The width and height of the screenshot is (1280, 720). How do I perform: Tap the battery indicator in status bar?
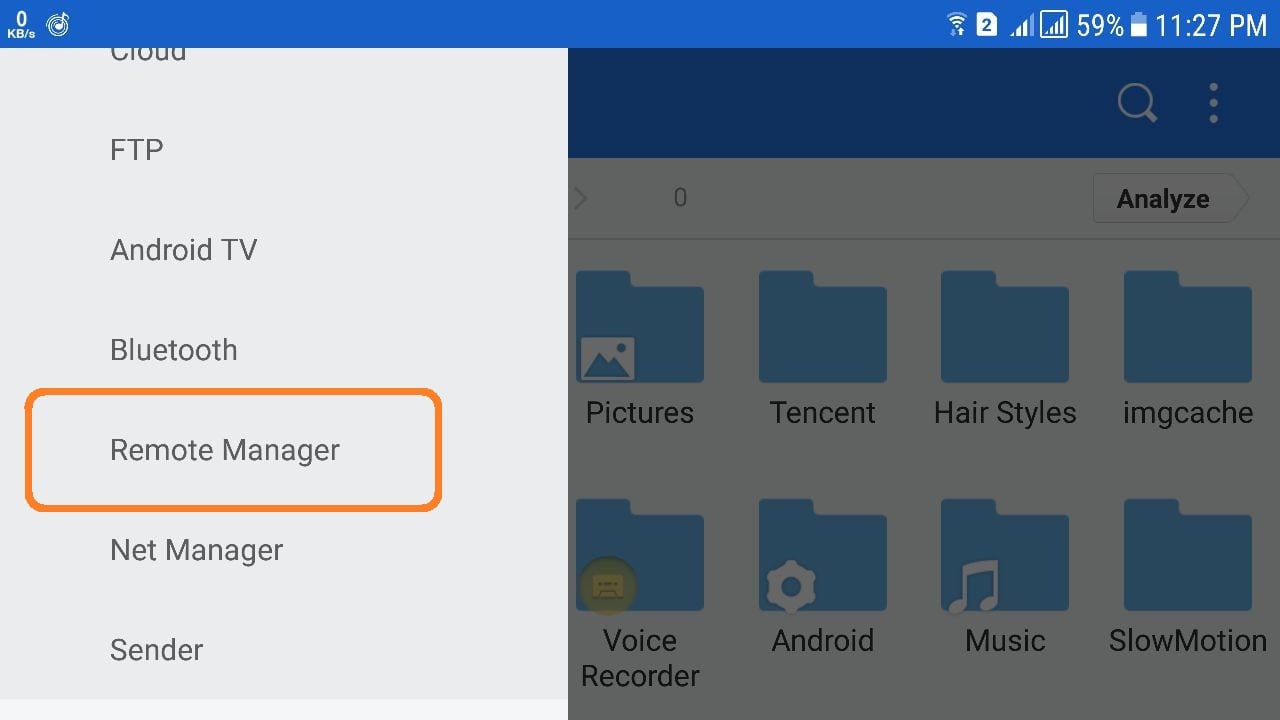click(1138, 24)
